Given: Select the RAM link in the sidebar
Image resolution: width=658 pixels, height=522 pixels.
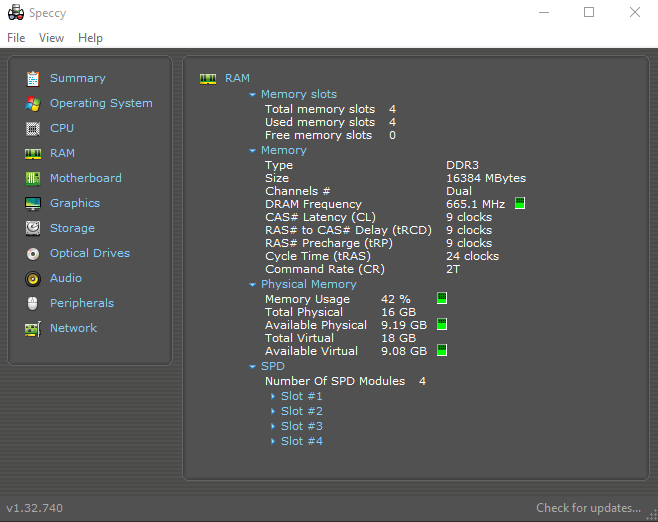Looking at the screenshot, I should (x=62, y=153).
